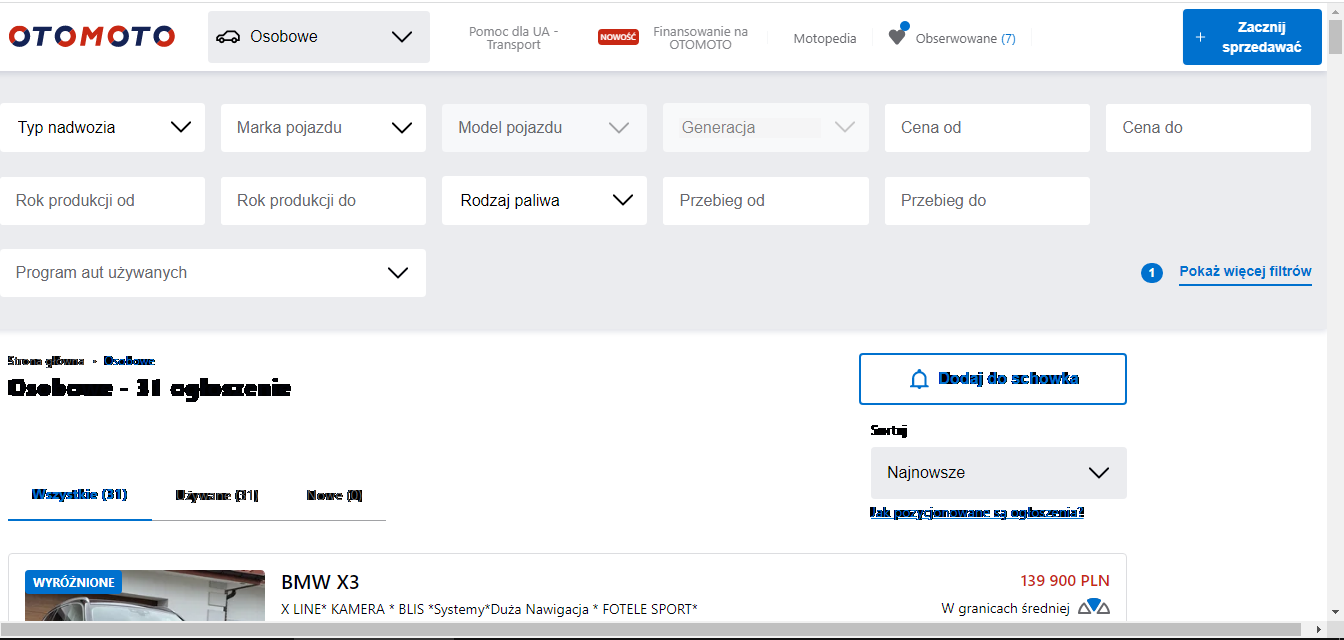Click the Zacznij sprzedawać button

click(x=1252, y=37)
